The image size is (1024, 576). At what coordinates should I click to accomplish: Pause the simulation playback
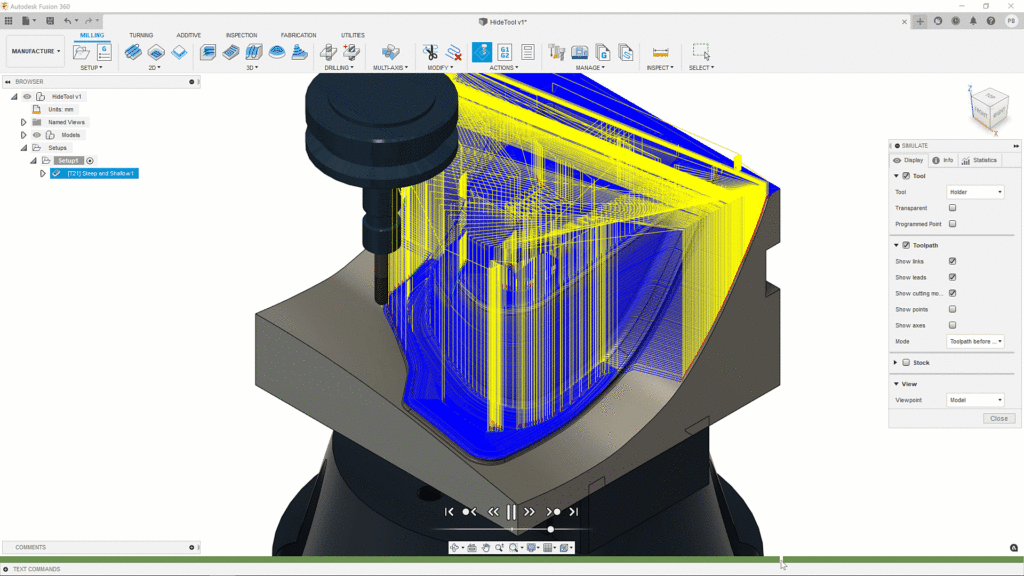(511, 512)
